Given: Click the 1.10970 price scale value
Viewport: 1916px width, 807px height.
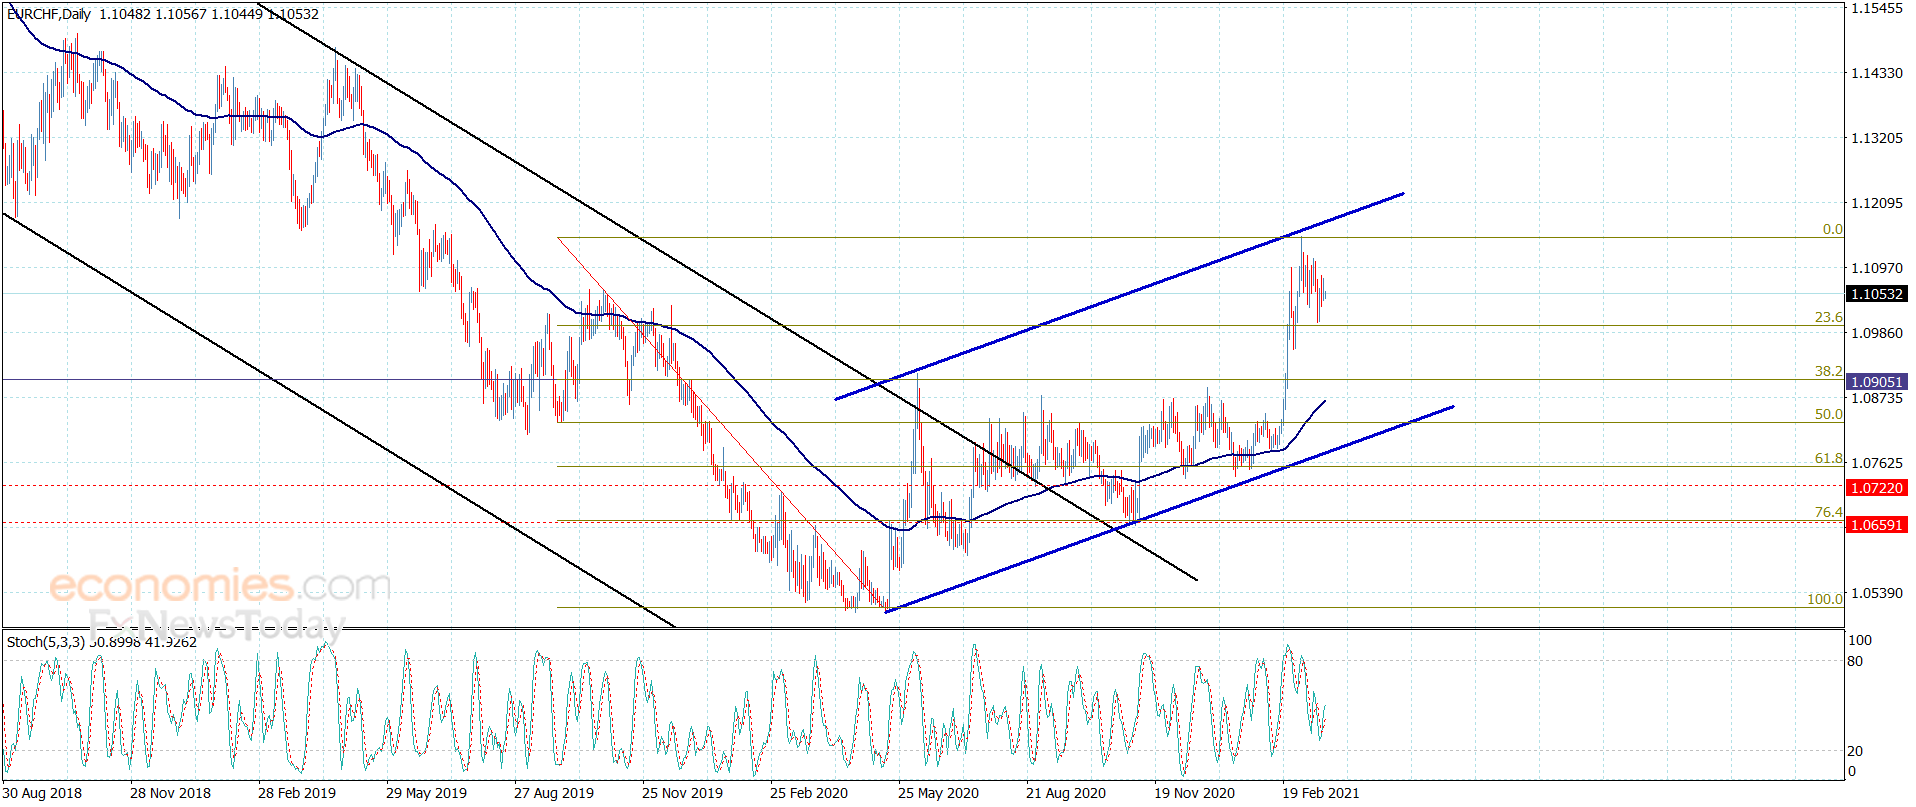Looking at the screenshot, I should pos(1877,268).
